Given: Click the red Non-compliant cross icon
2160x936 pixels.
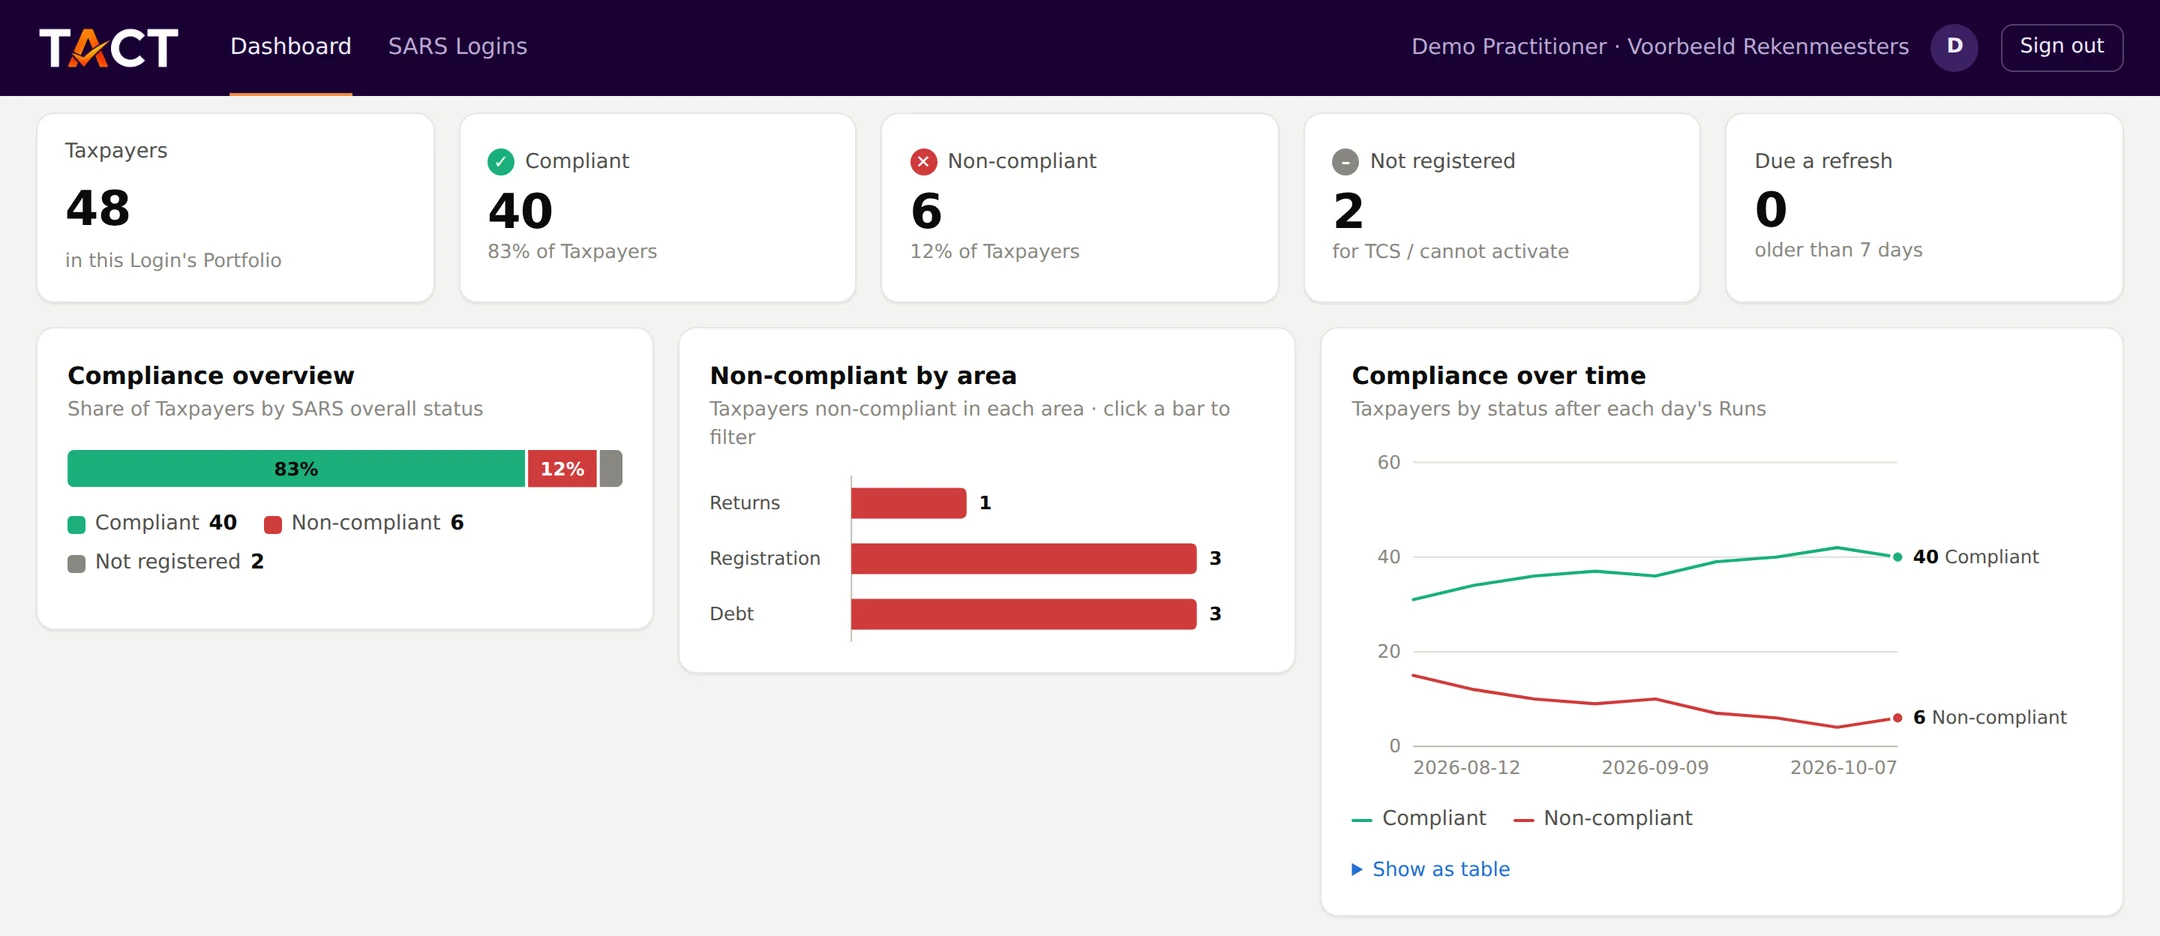Looking at the screenshot, I should coord(923,161).
